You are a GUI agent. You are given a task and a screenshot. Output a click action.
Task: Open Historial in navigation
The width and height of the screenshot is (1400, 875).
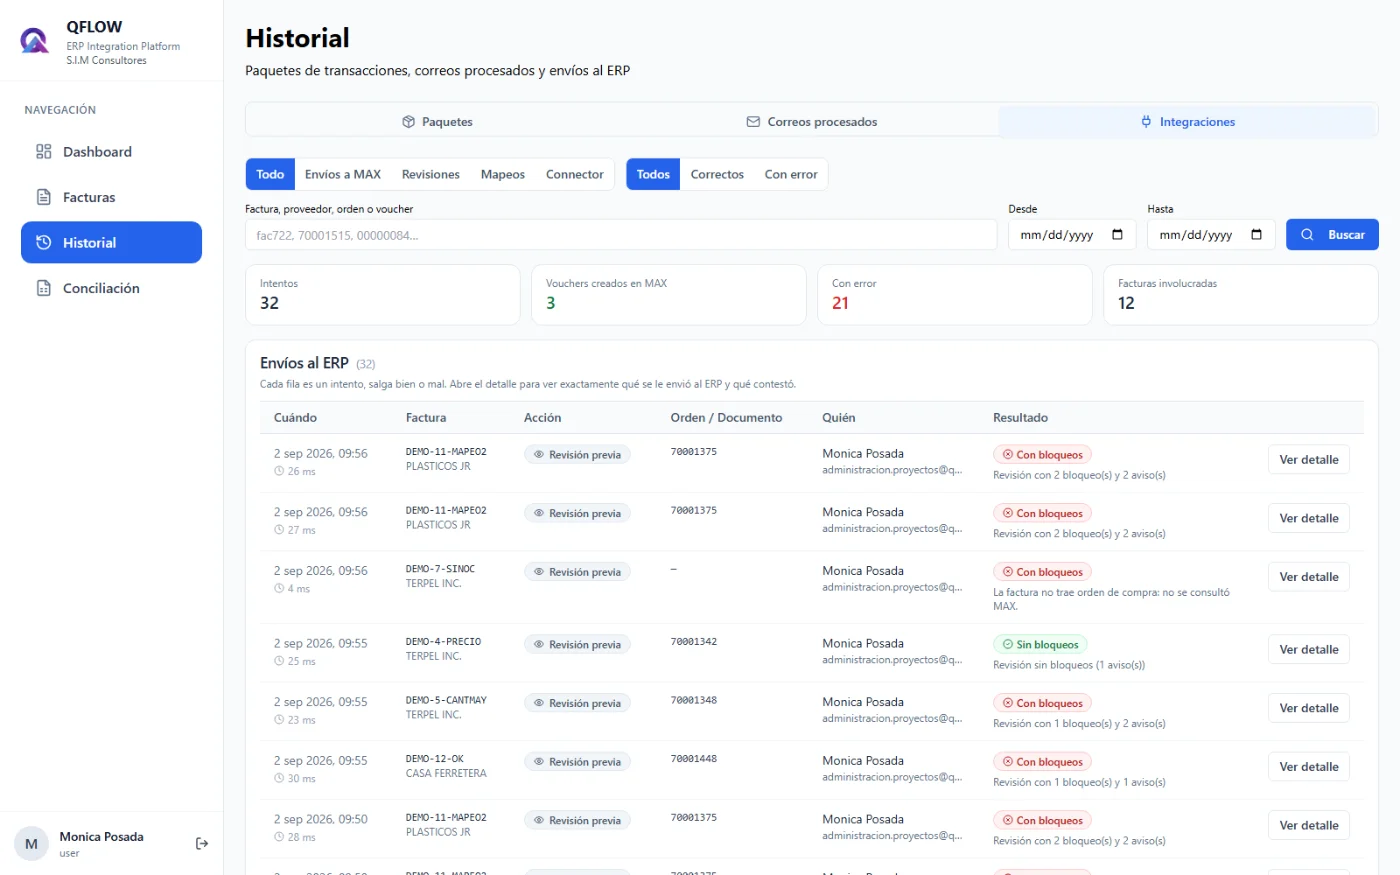pyautogui.click(x=111, y=242)
